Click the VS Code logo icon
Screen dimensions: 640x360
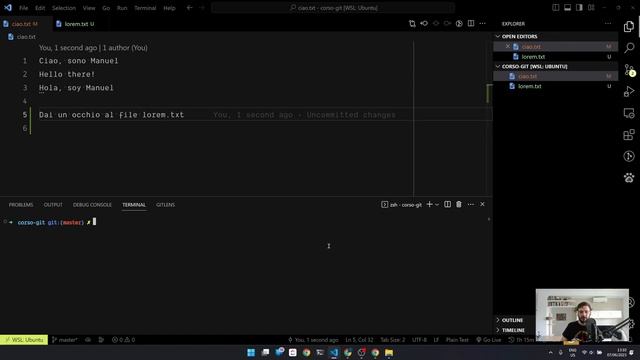tap(8, 8)
